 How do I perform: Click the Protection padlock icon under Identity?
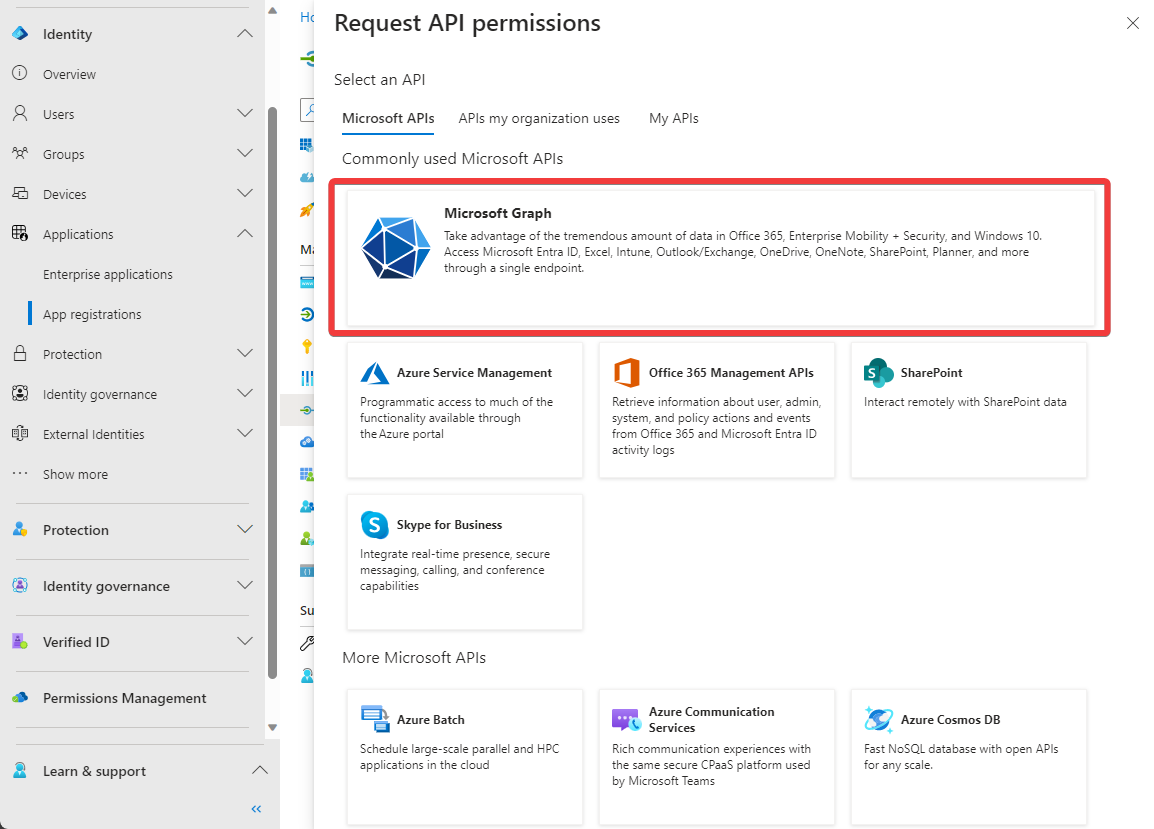pyautogui.click(x=20, y=353)
